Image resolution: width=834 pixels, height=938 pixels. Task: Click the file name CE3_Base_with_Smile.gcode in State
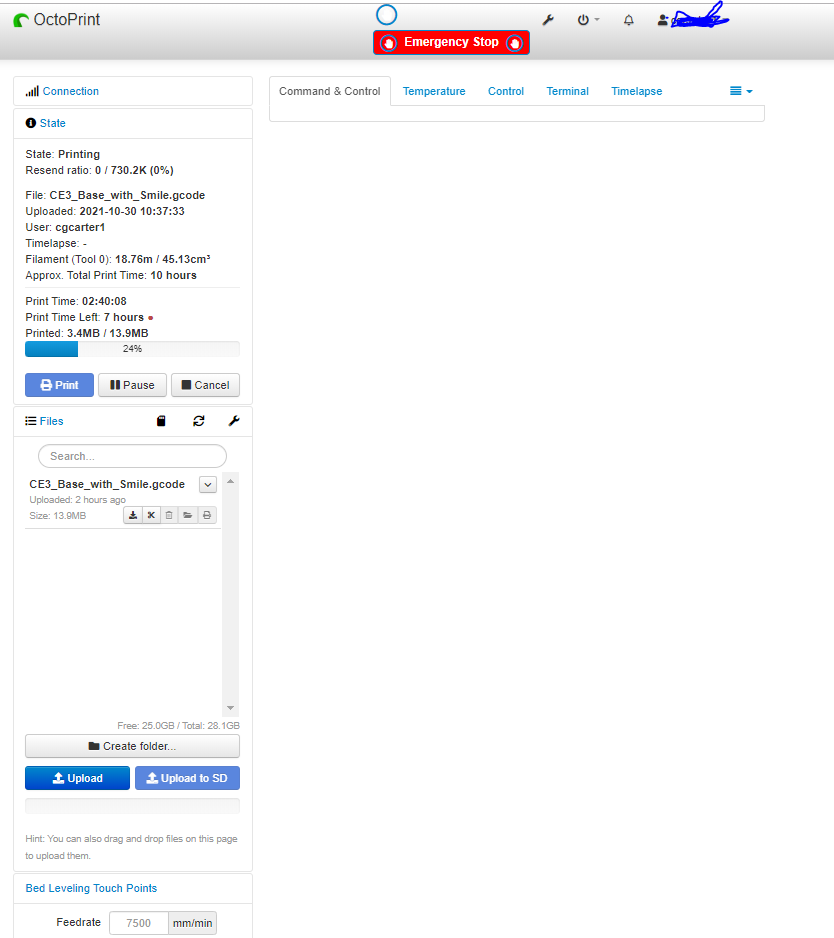(x=127, y=195)
